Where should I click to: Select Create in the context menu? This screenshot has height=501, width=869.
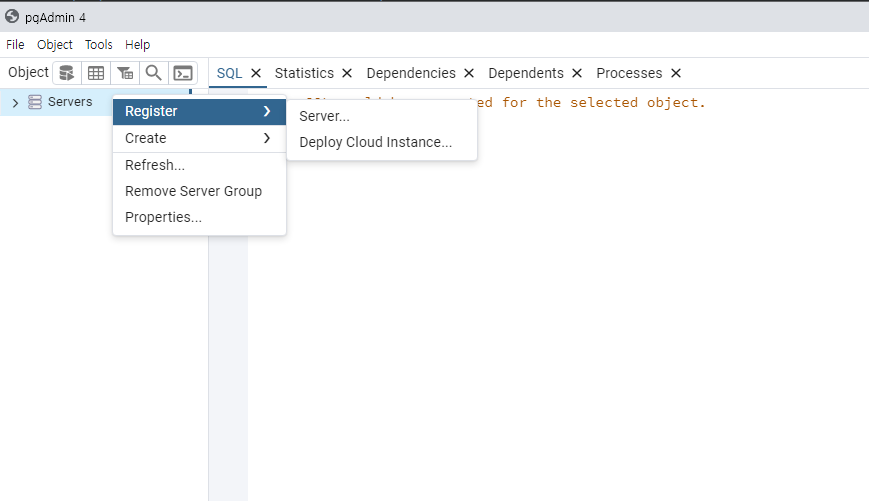[x=200, y=138]
